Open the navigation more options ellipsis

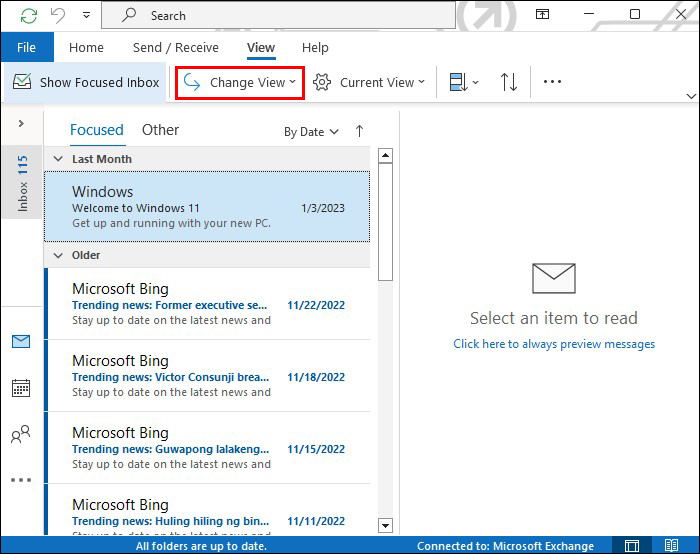click(21, 480)
